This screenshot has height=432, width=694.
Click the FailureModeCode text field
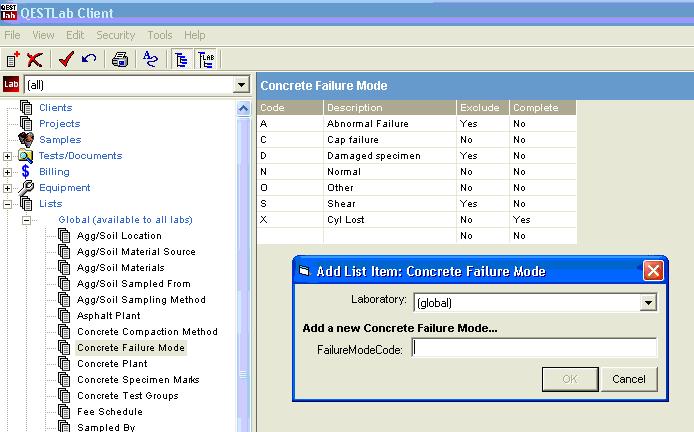click(534, 348)
